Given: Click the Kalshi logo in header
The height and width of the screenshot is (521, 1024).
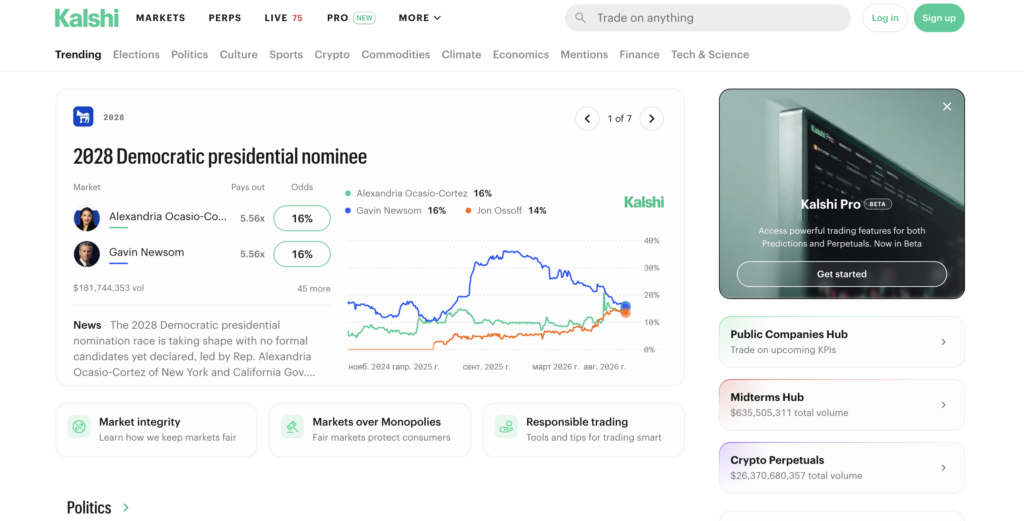Looking at the screenshot, I should coord(87,18).
